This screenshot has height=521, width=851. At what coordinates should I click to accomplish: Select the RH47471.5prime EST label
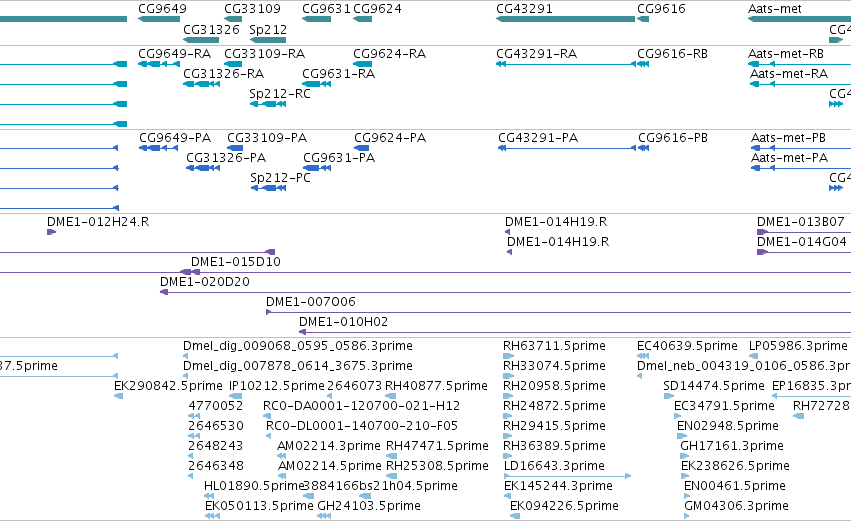(x=437, y=446)
